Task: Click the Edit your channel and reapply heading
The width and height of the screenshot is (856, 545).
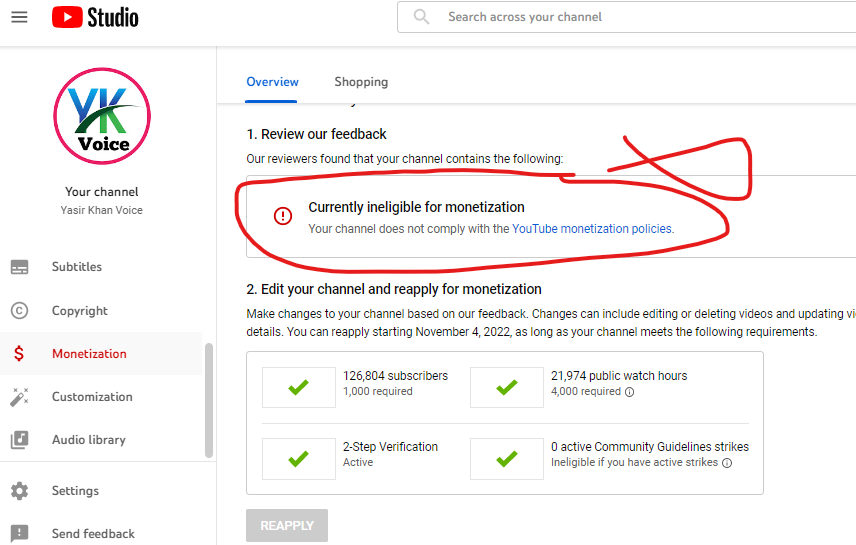Action: pyautogui.click(x=394, y=289)
